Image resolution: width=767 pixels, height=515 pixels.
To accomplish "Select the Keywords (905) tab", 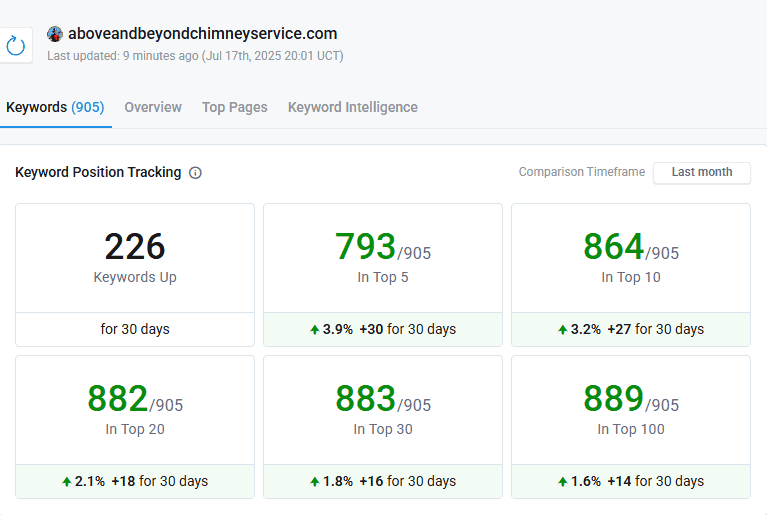I will (55, 107).
